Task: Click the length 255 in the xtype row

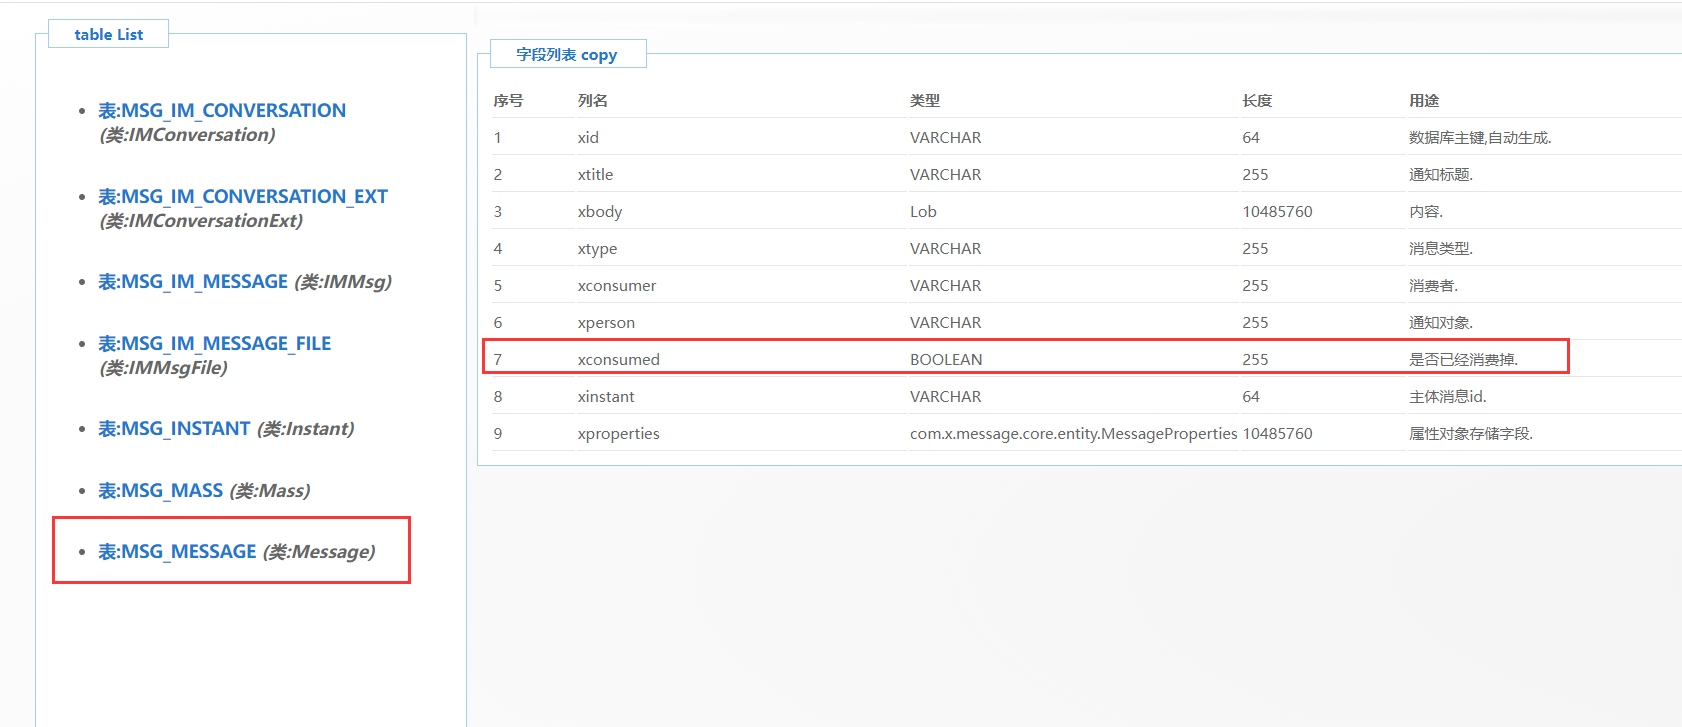Action: (1255, 249)
